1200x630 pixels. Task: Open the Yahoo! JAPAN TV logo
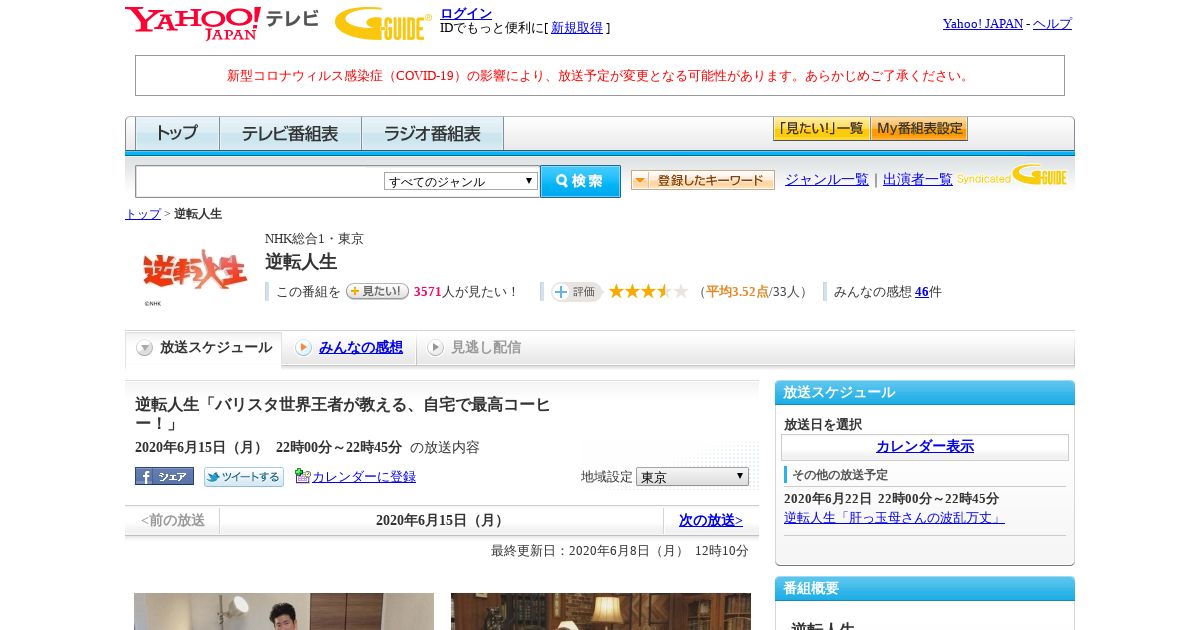222,23
